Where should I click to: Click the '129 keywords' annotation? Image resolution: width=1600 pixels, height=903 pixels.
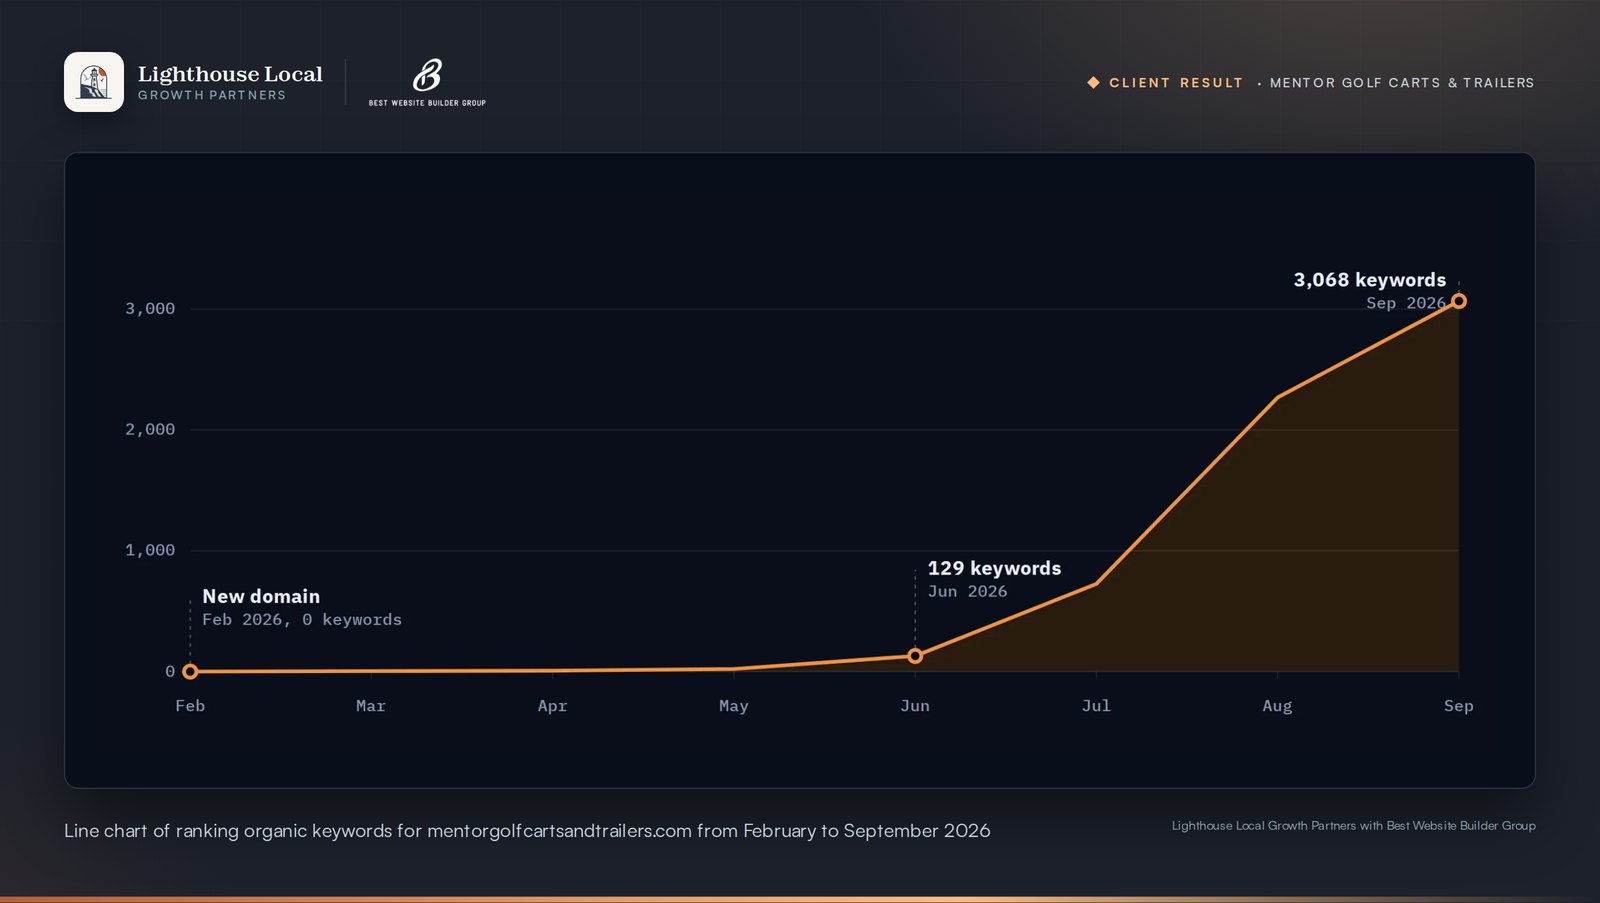click(994, 568)
